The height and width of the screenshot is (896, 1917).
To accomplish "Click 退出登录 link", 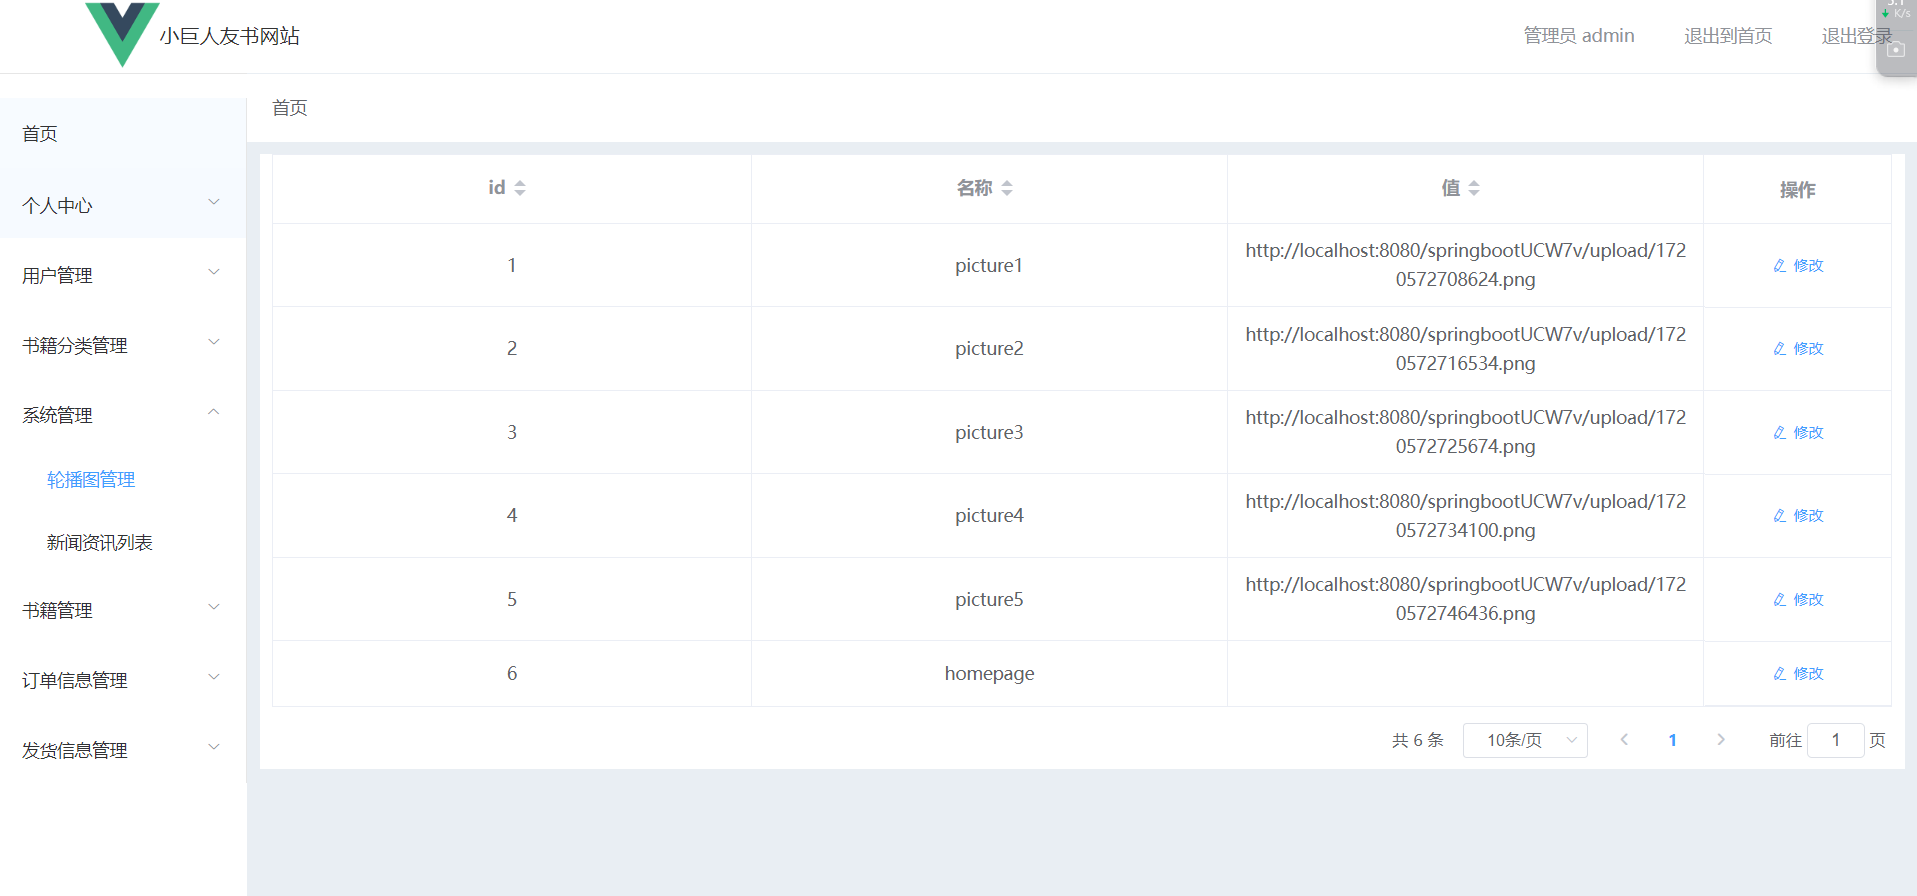I will 1857,36.
